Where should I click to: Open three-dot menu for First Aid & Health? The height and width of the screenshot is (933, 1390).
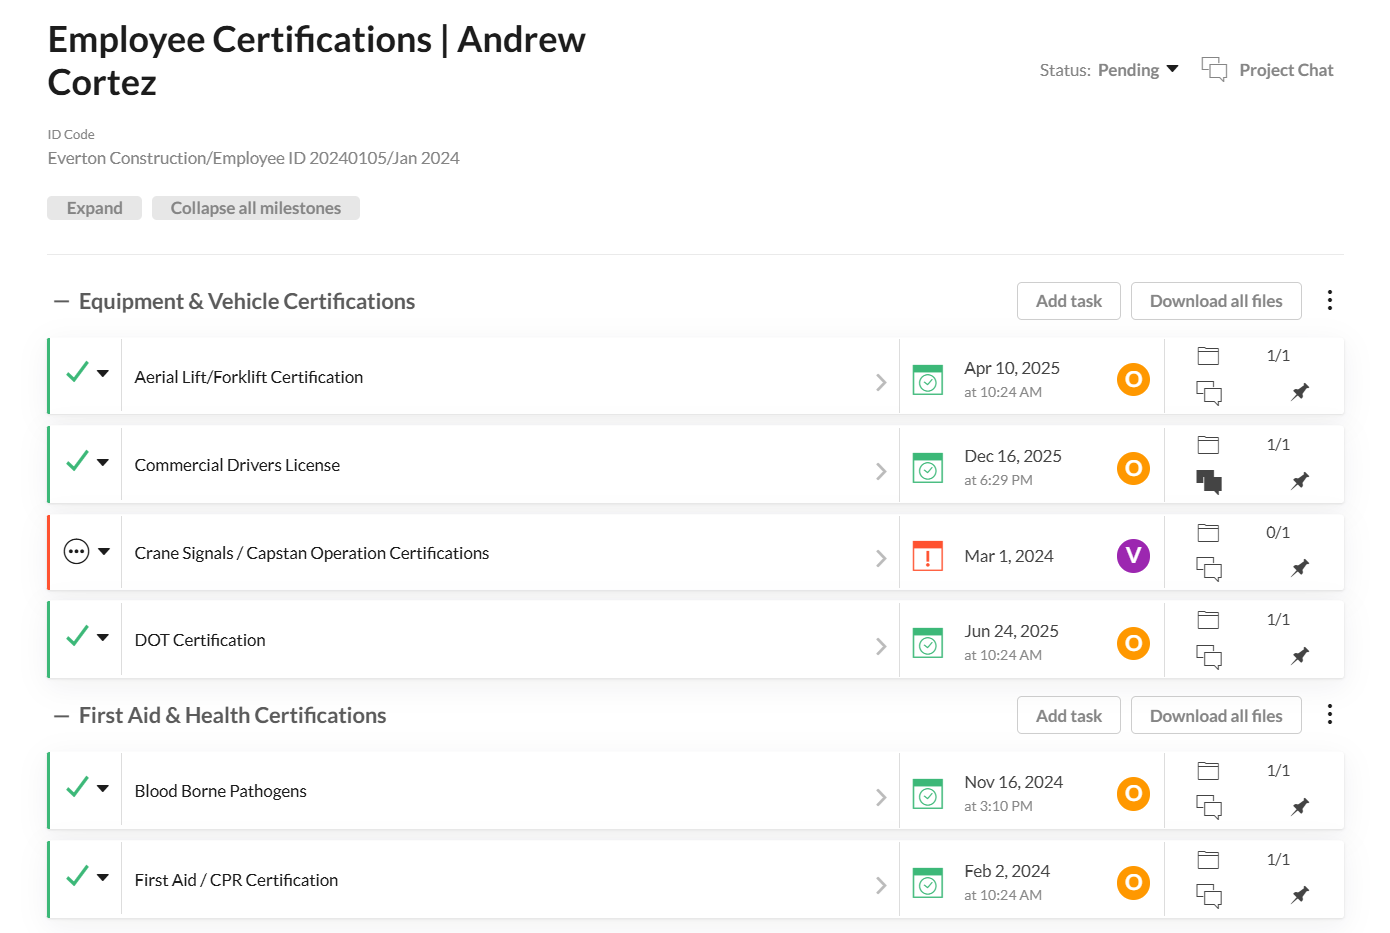point(1329,715)
